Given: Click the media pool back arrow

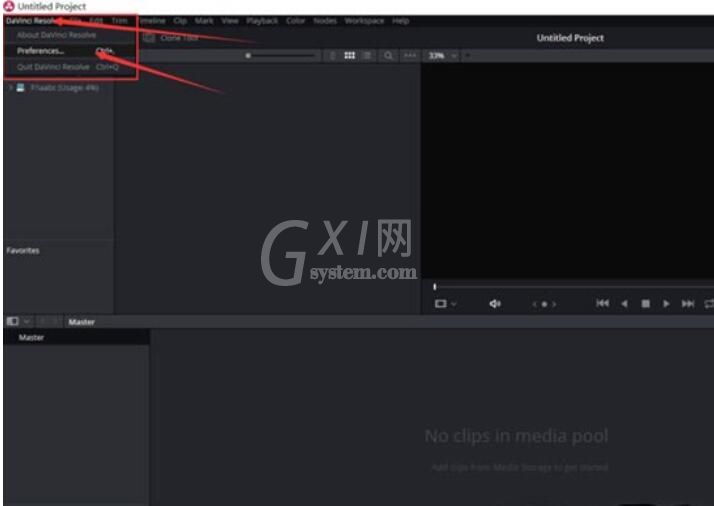Looking at the screenshot, I should click(x=43, y=322).
